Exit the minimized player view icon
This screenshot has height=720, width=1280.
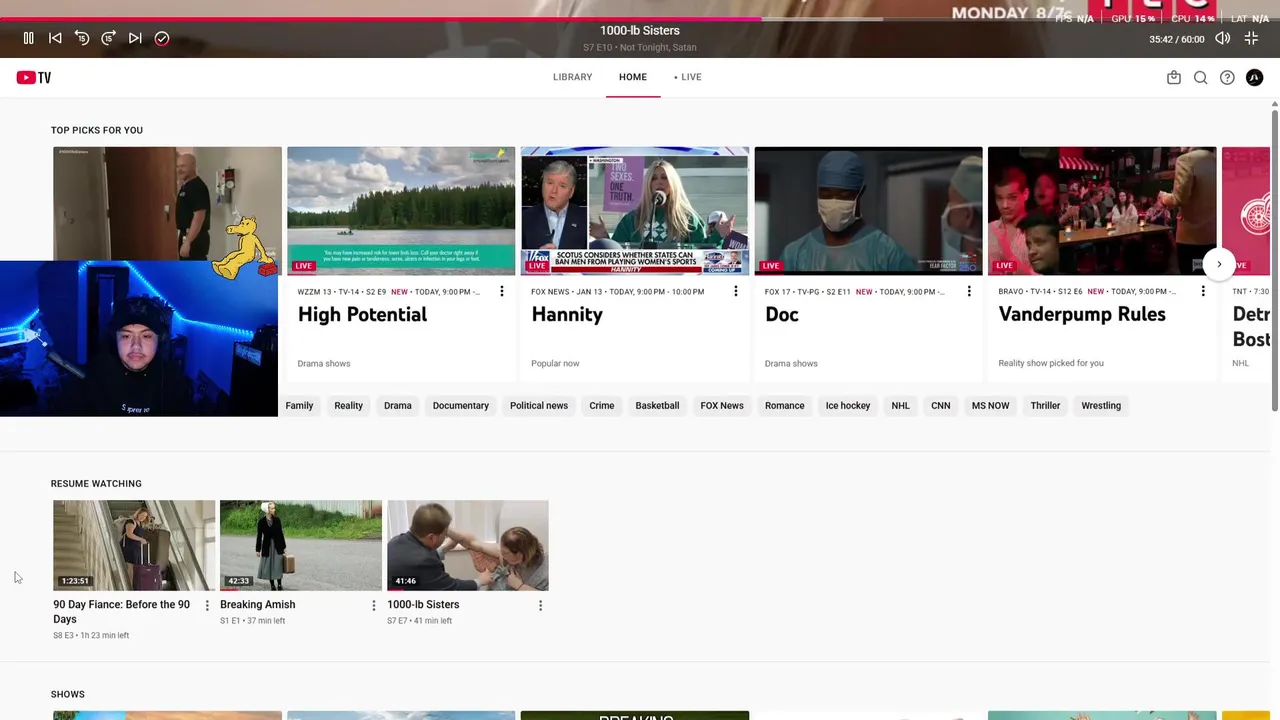click(x=1251, y=38)
